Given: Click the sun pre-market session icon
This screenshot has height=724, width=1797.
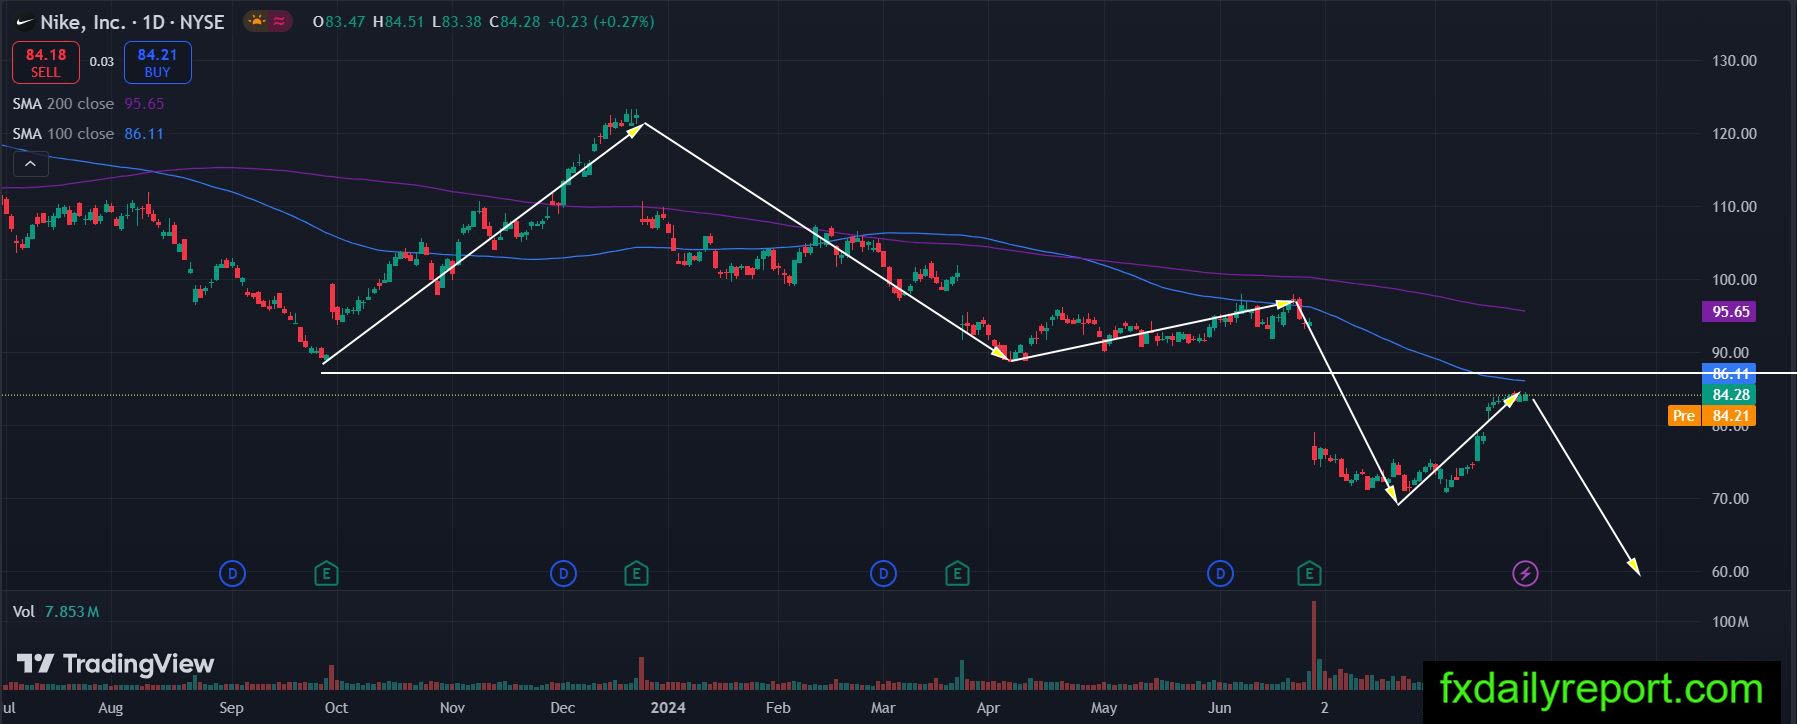Looking at the screenshot, I should (258, 21).
